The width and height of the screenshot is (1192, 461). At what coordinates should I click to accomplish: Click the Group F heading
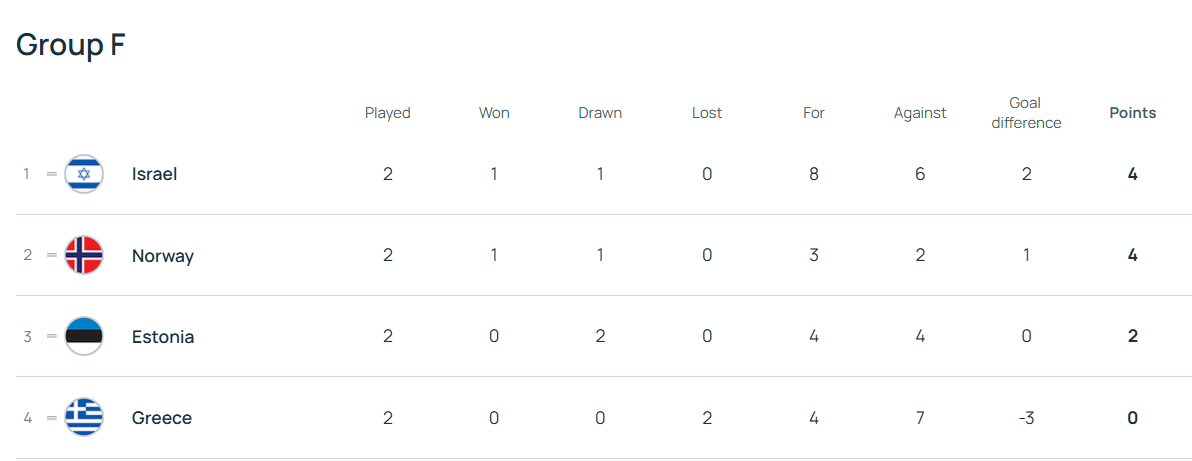pos(70,45)
